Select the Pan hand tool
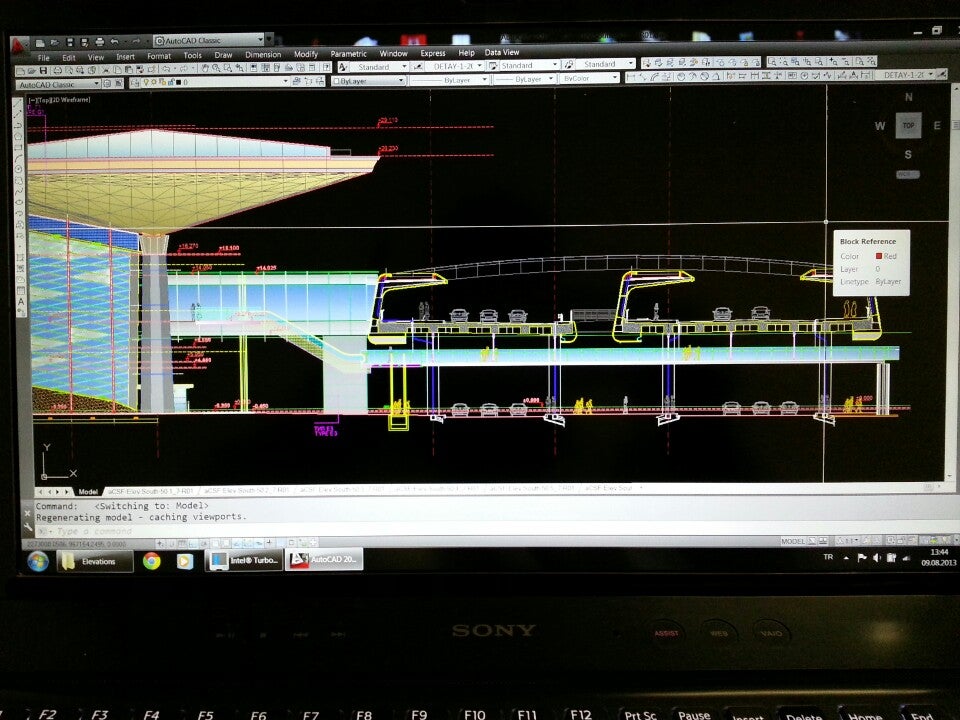Screen dimensions: 960x720 [x=204, y=69]
